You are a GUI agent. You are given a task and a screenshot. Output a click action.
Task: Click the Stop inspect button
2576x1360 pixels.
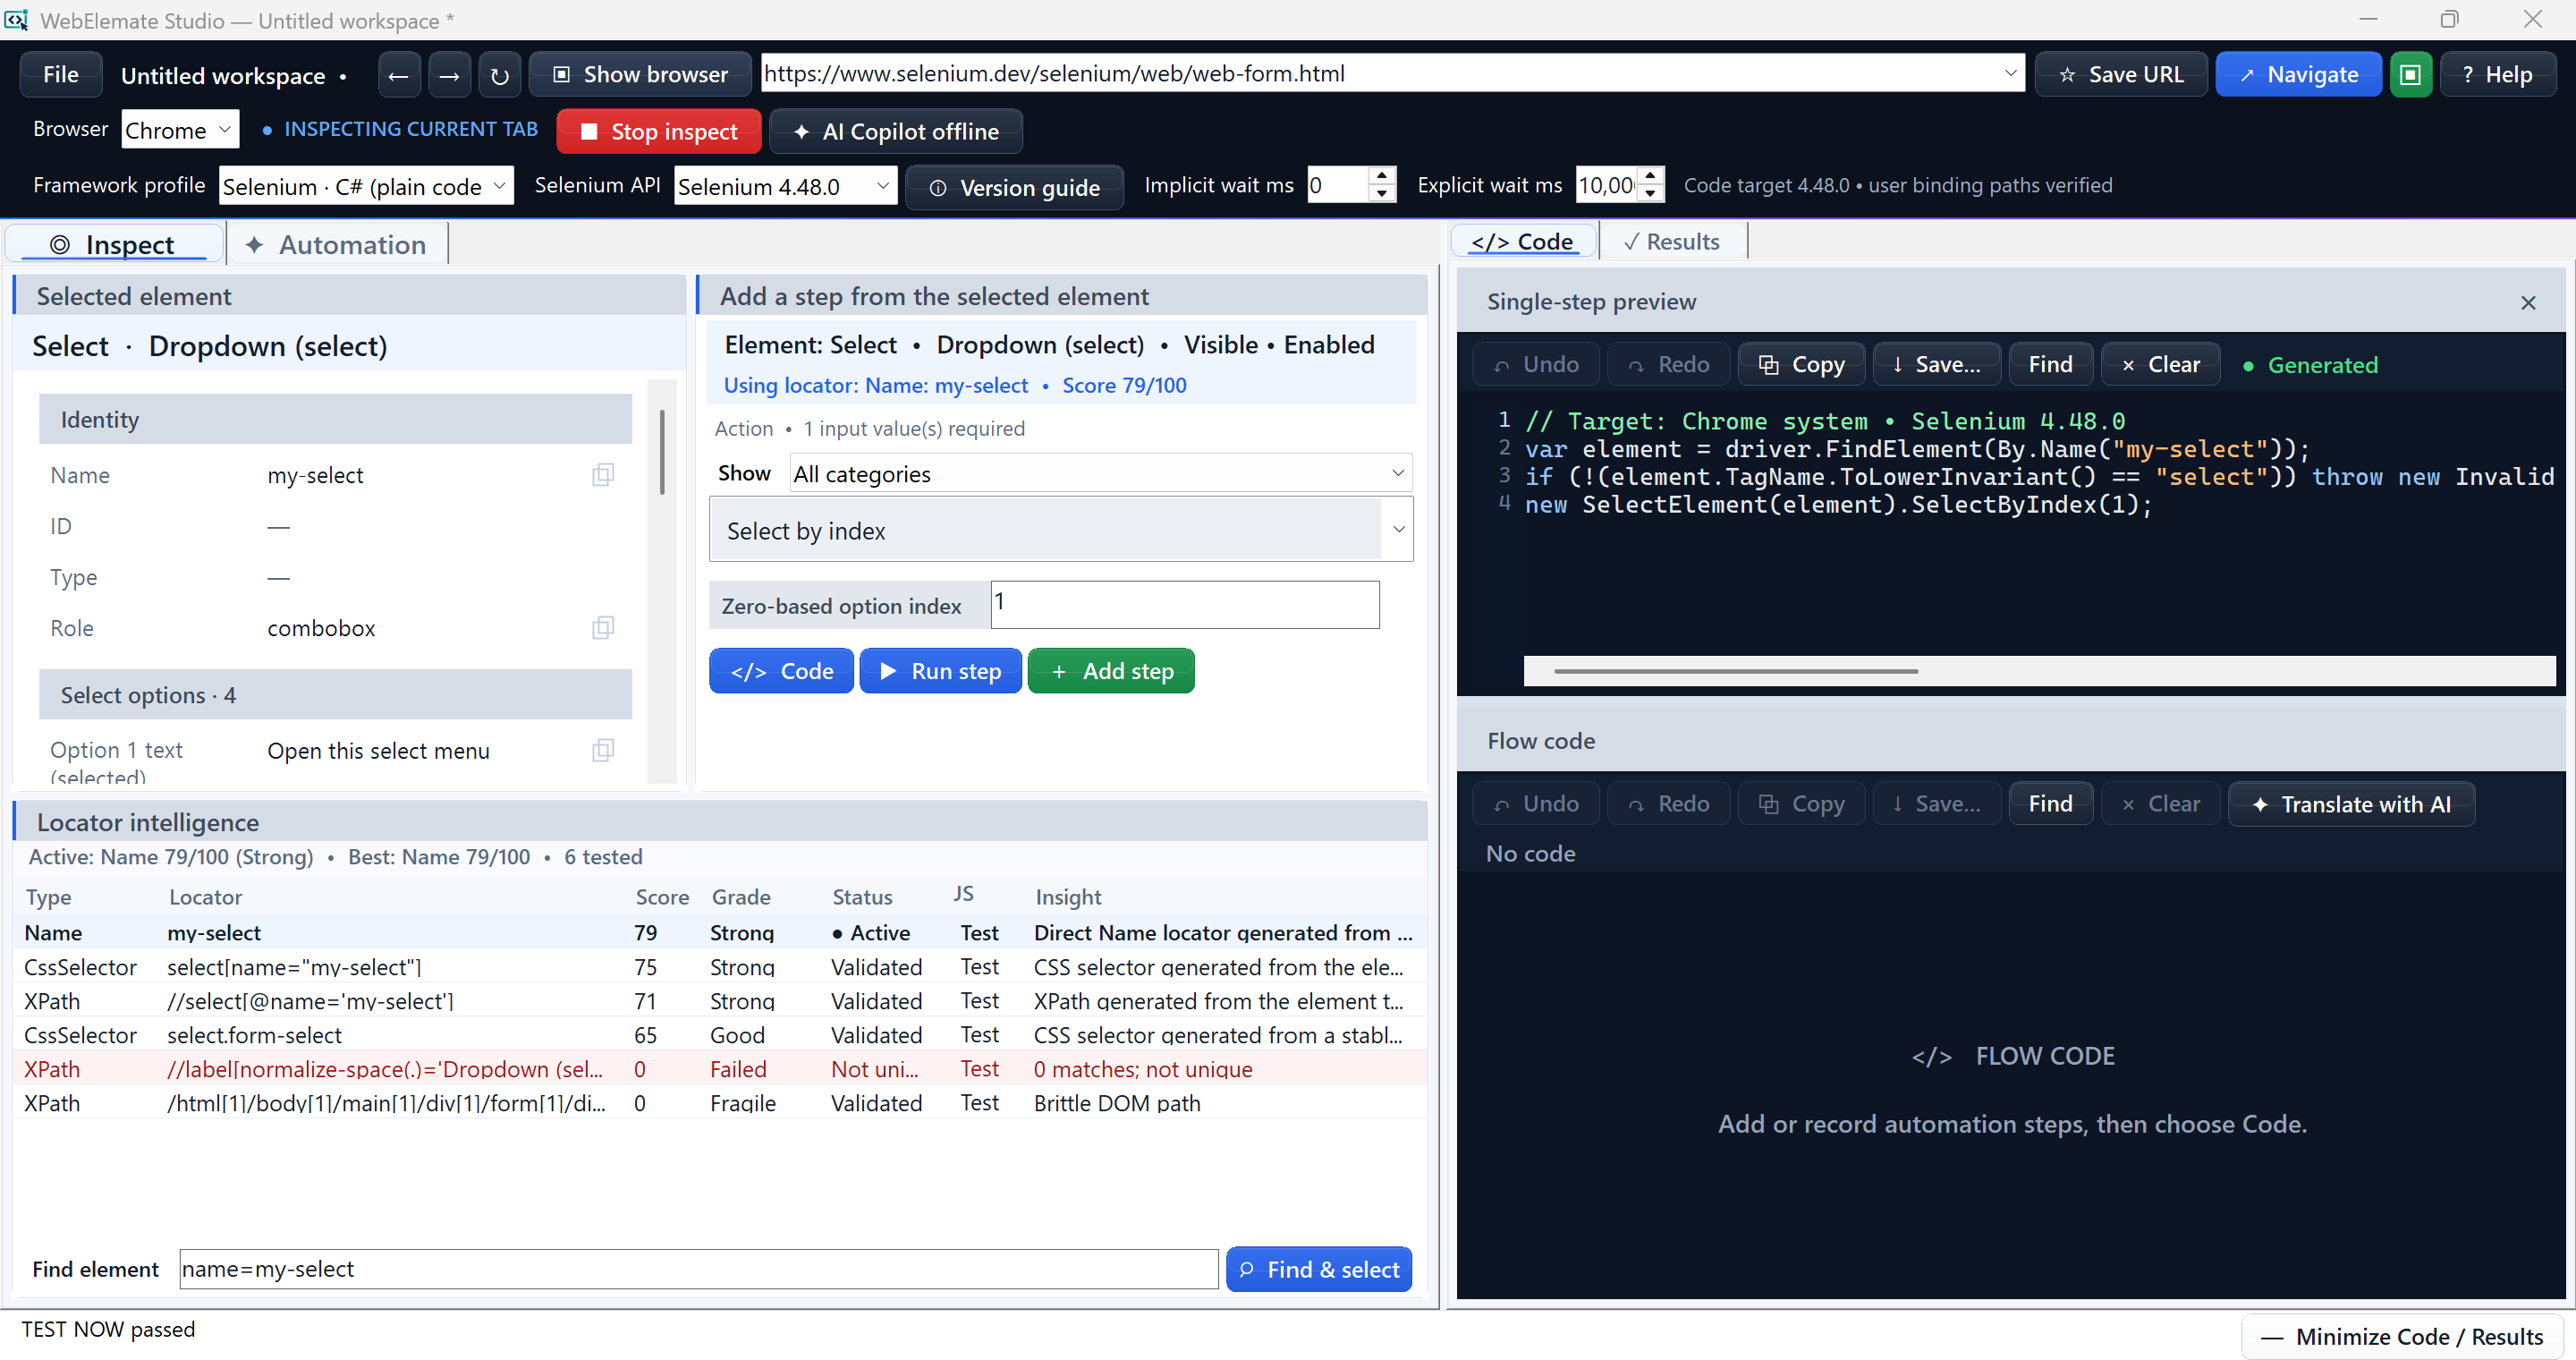(x=659, y=132)
